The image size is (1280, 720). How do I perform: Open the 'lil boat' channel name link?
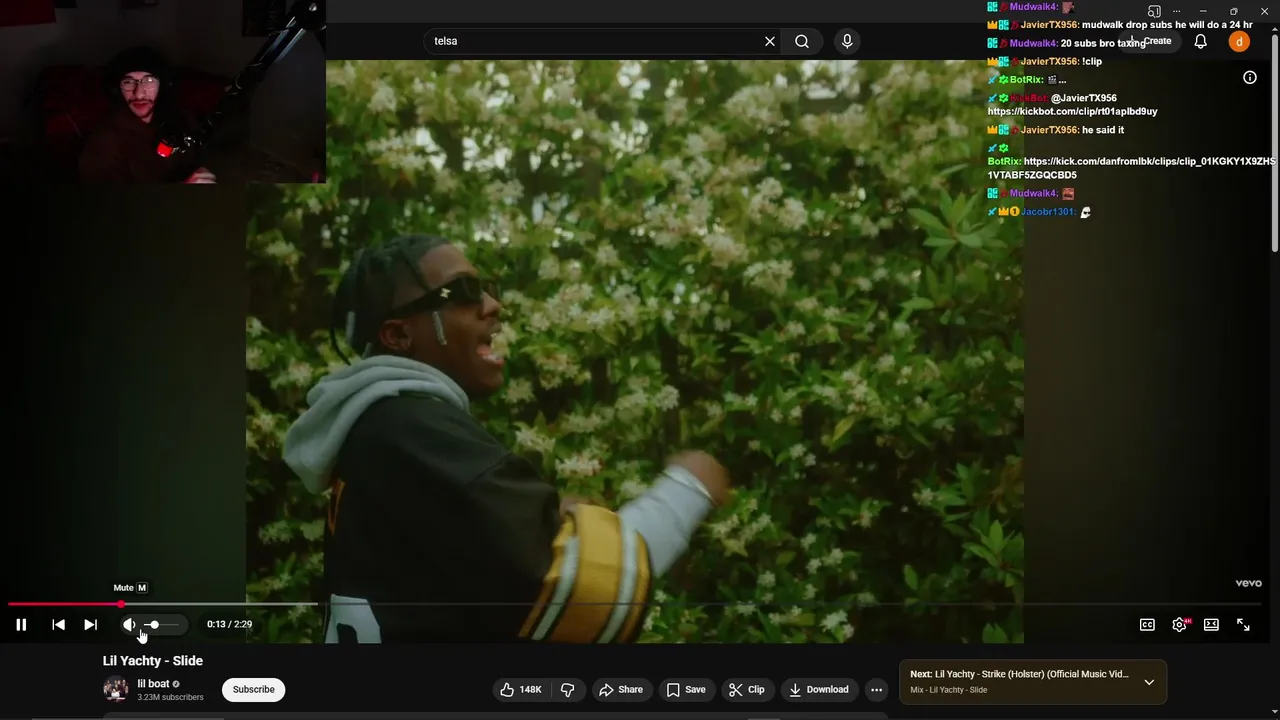(153, 684)
